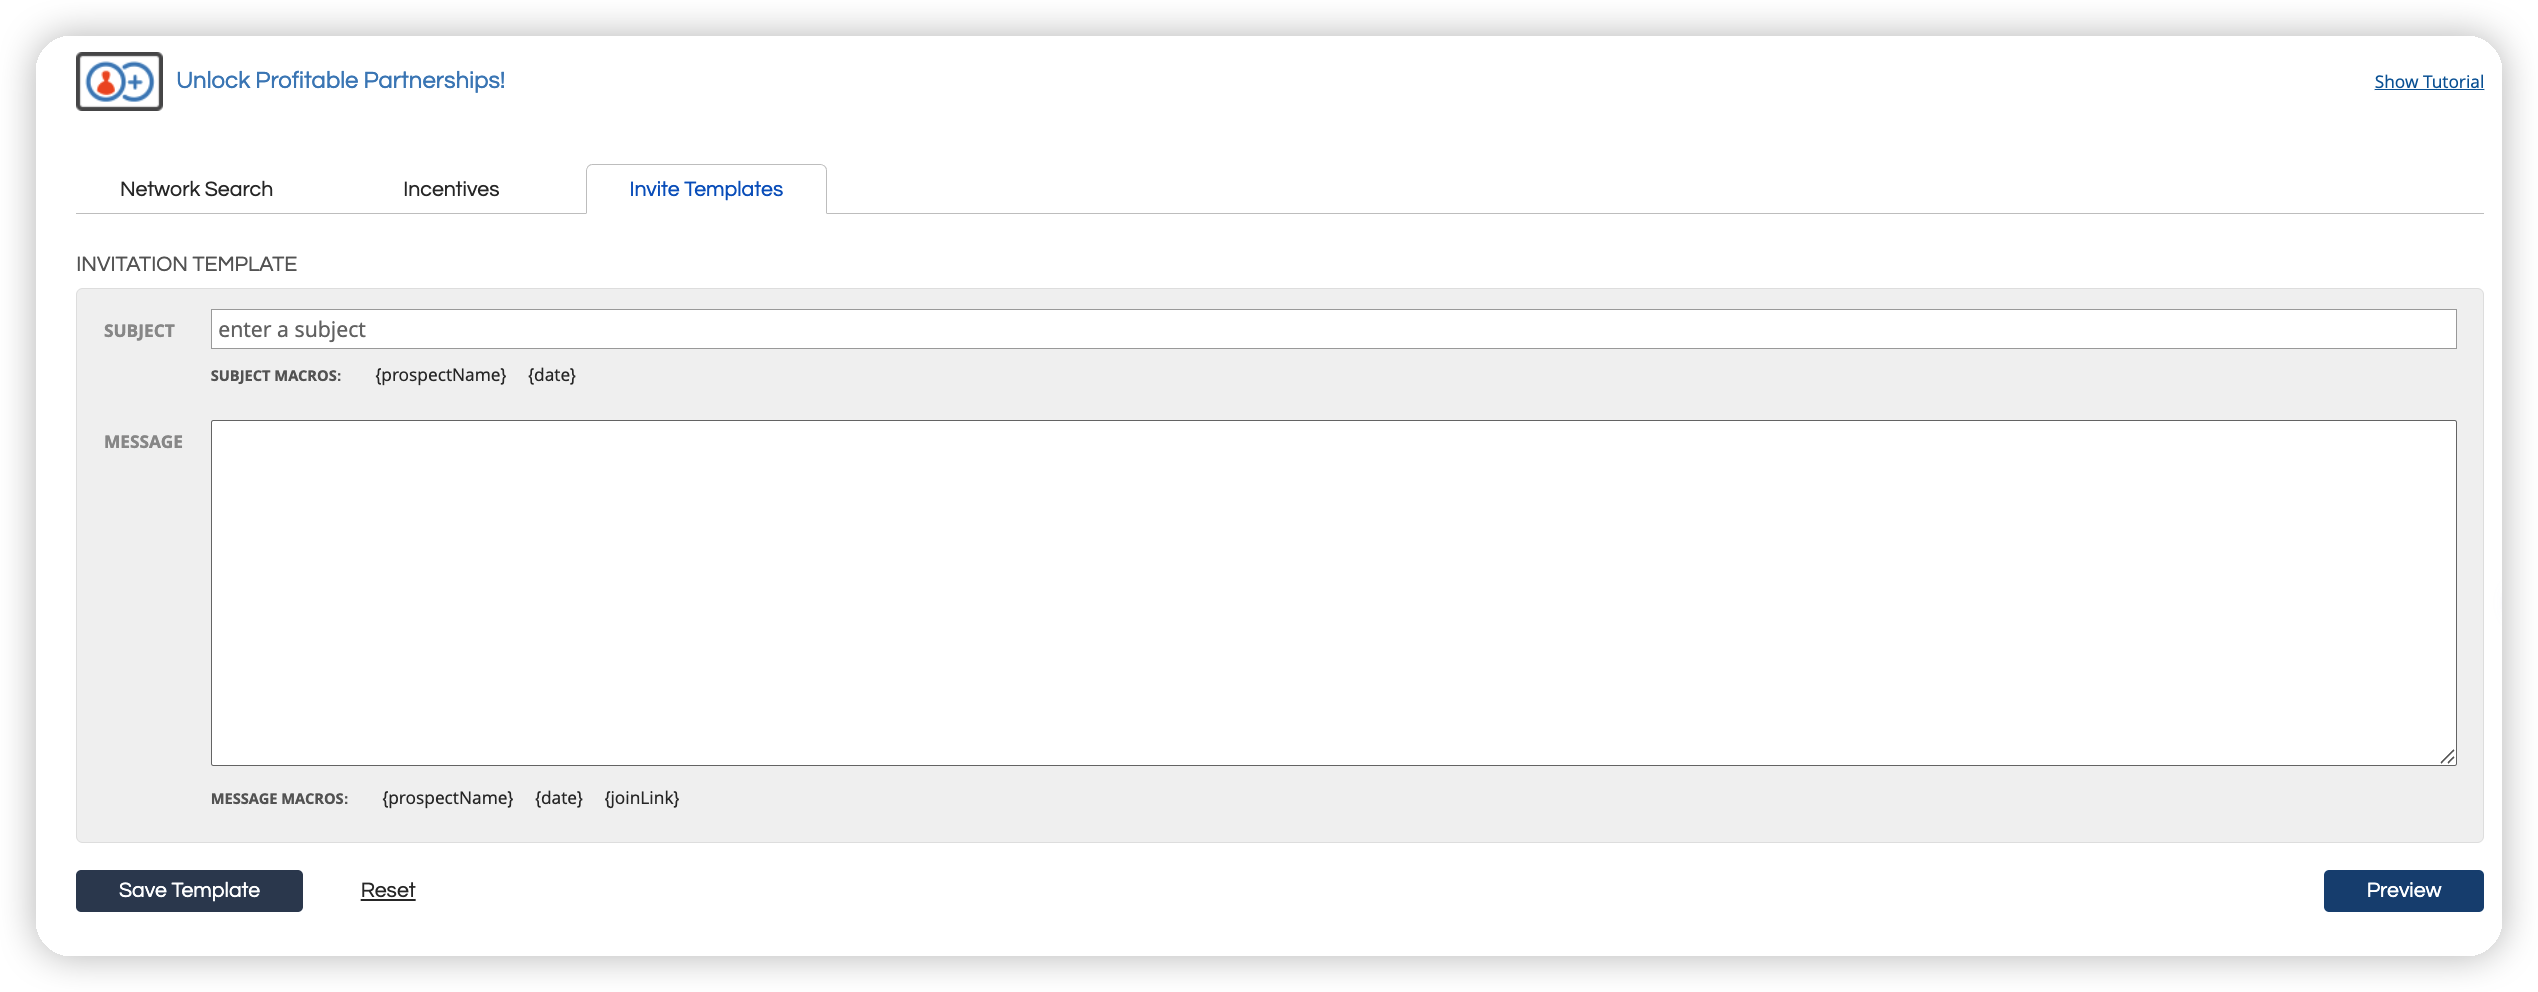This screenshot has height=992, width=2538.
Task: Preview the invitation template
Action: (x=2403, y=890)
